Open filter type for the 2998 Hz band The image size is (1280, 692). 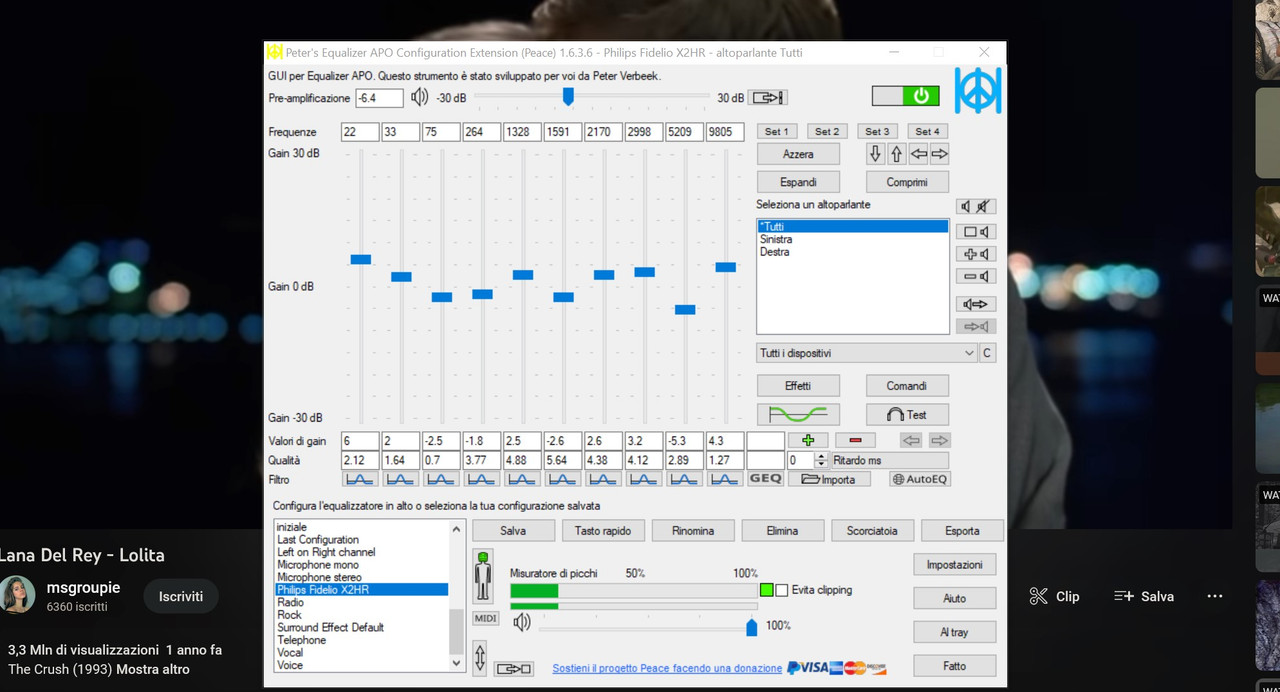[x=644, y=479]
